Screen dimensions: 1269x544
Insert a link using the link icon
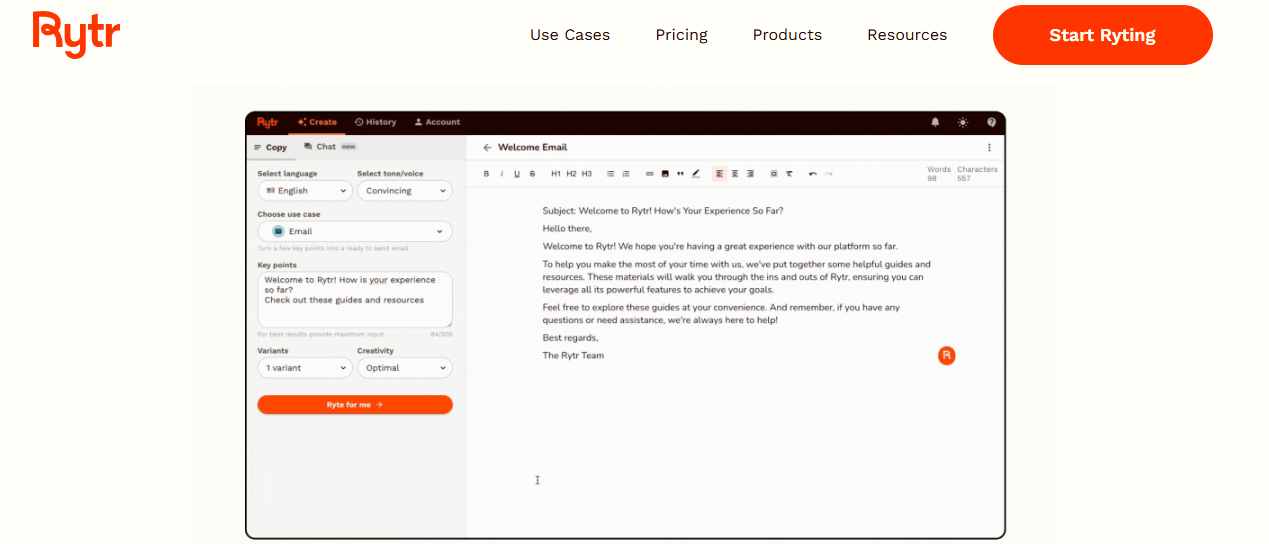[x=649, y=174]
